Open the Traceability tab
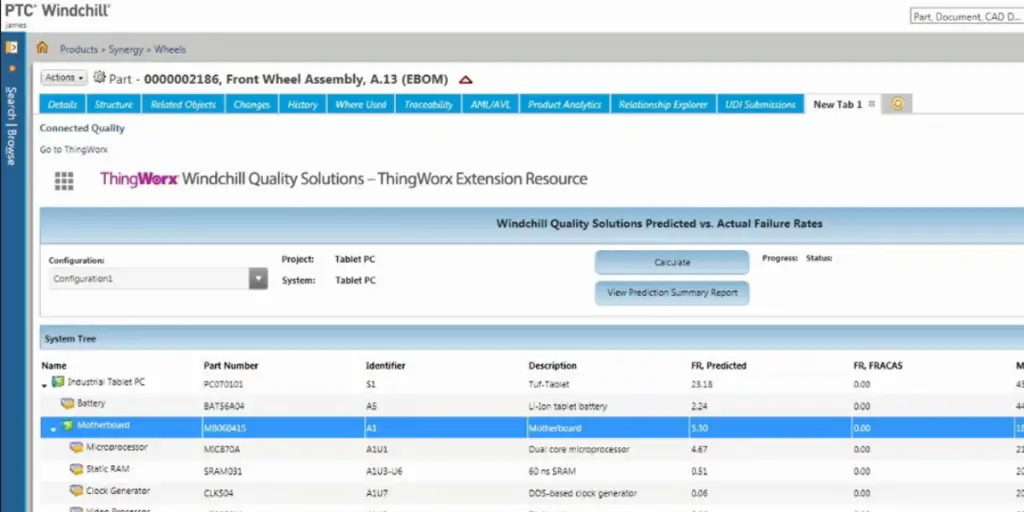 tap(428, 104)
